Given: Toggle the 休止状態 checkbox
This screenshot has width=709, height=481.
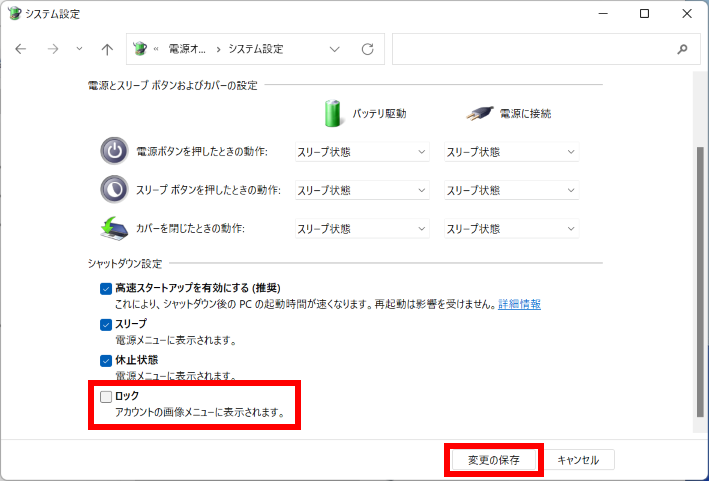Looking at the screenshot, I should (x=106, y=360).
